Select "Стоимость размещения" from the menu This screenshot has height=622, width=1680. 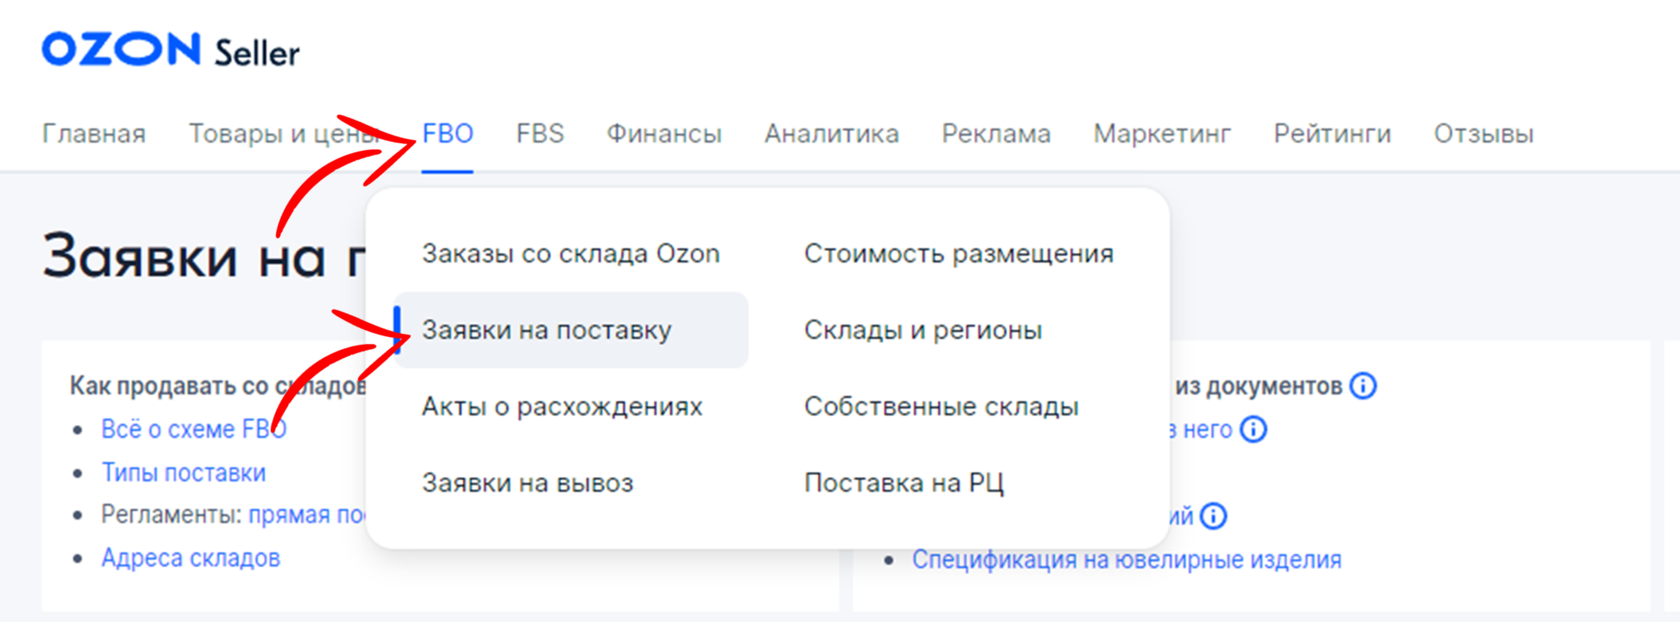[x=958, y=254]
